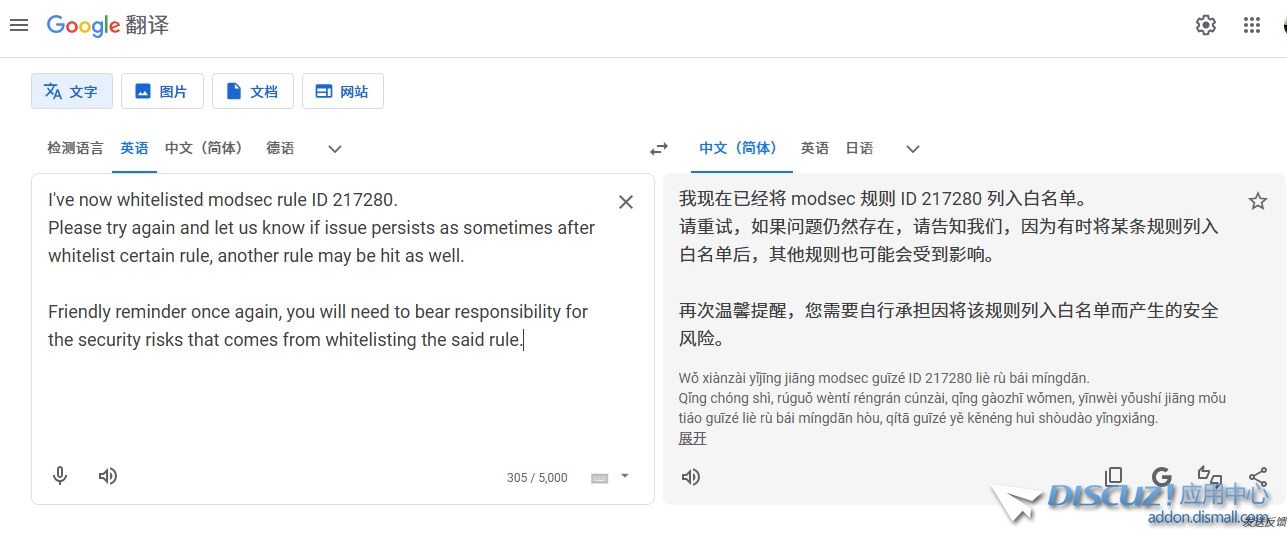Image resolution: width=1287 pixels, height=543 pixels.
Task: Open the main hamburger menu
Action: (18, 25)
